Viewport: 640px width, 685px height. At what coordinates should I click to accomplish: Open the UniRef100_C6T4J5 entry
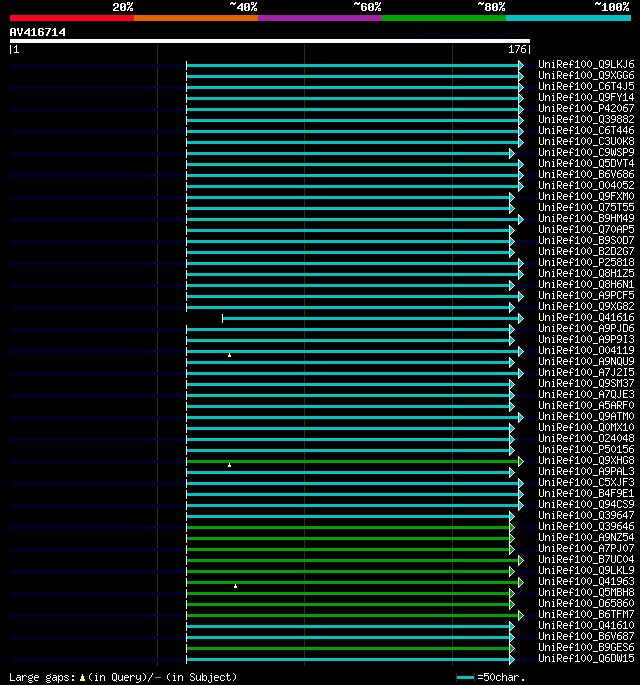point(586,86)
